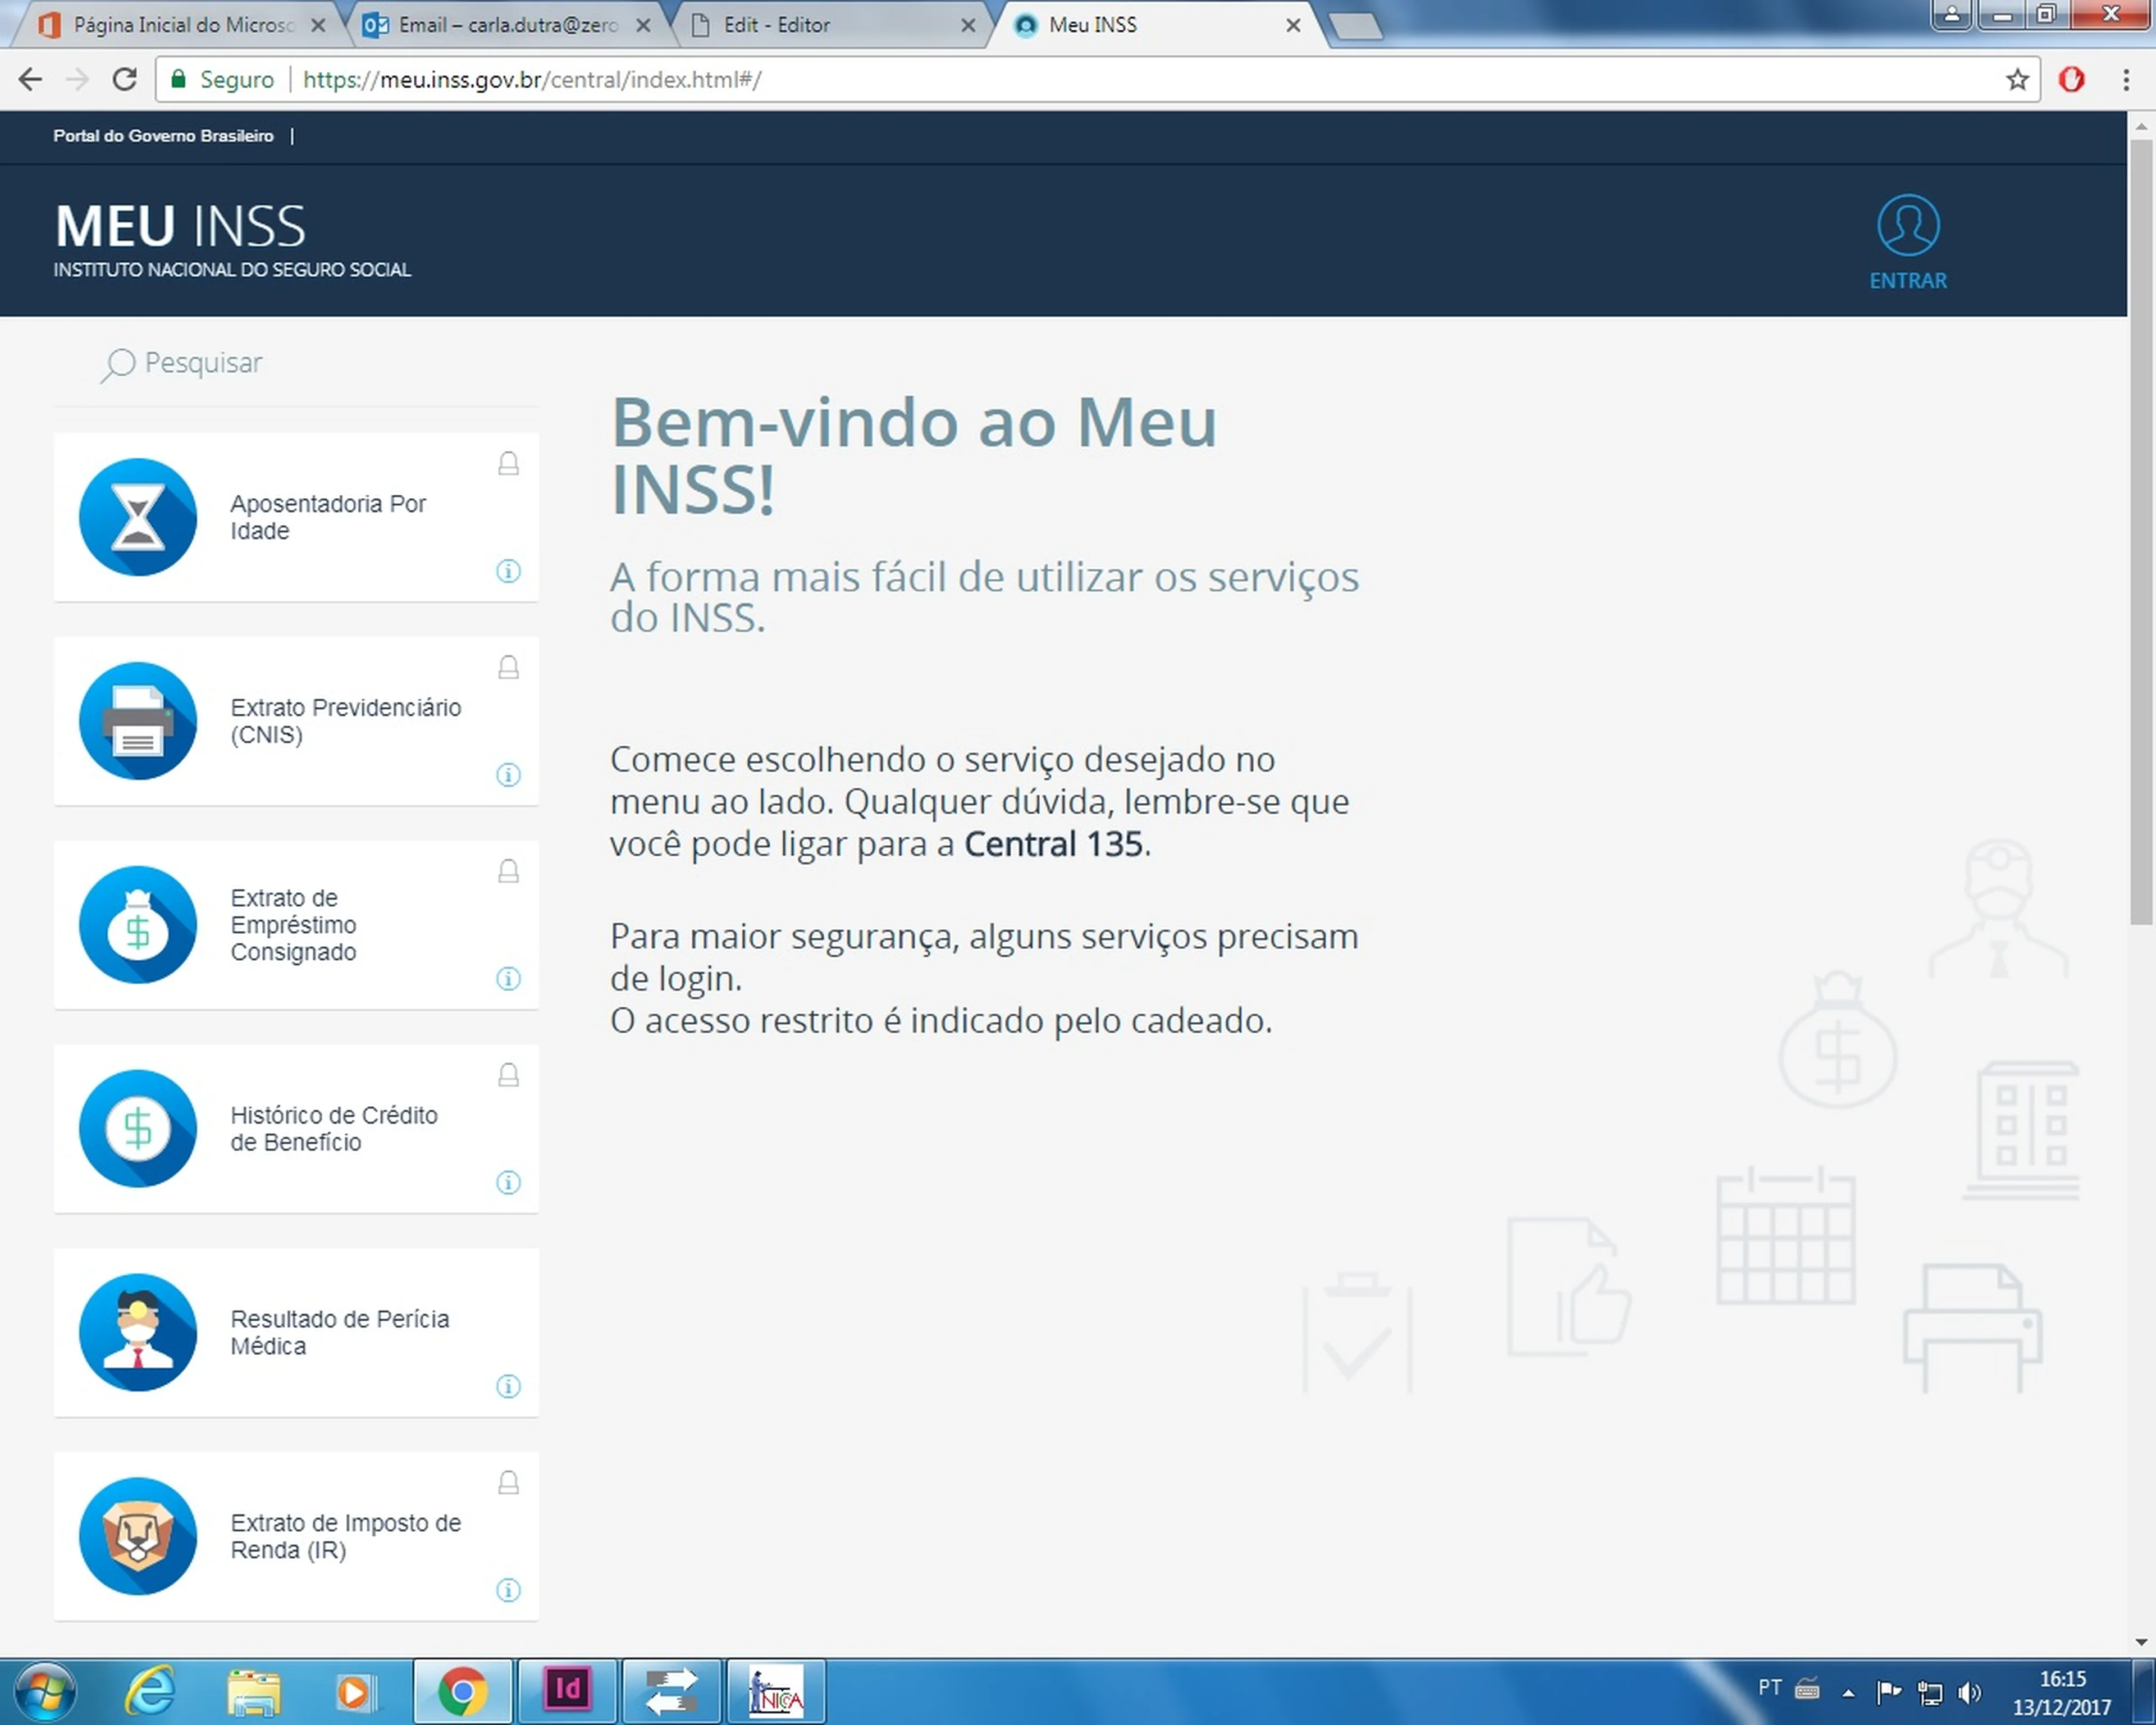Open Internet Explorer from the taskbar

coord(149,1692)
